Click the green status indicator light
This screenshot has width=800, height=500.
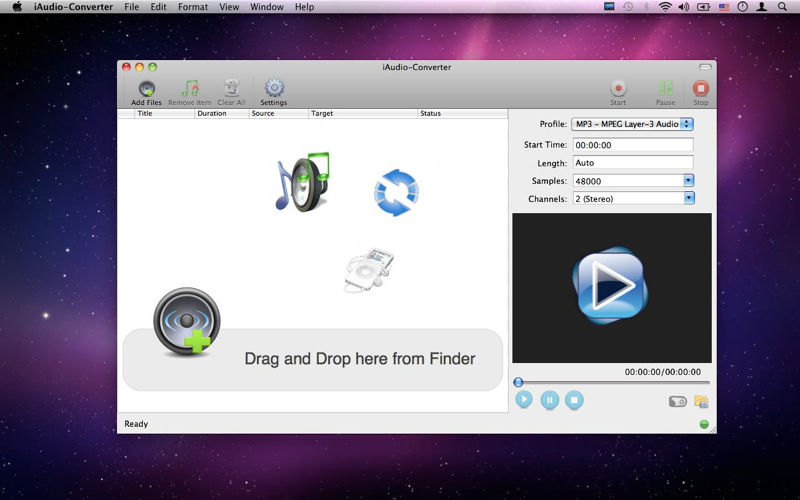pyautogui.click(x=704, y=424)
